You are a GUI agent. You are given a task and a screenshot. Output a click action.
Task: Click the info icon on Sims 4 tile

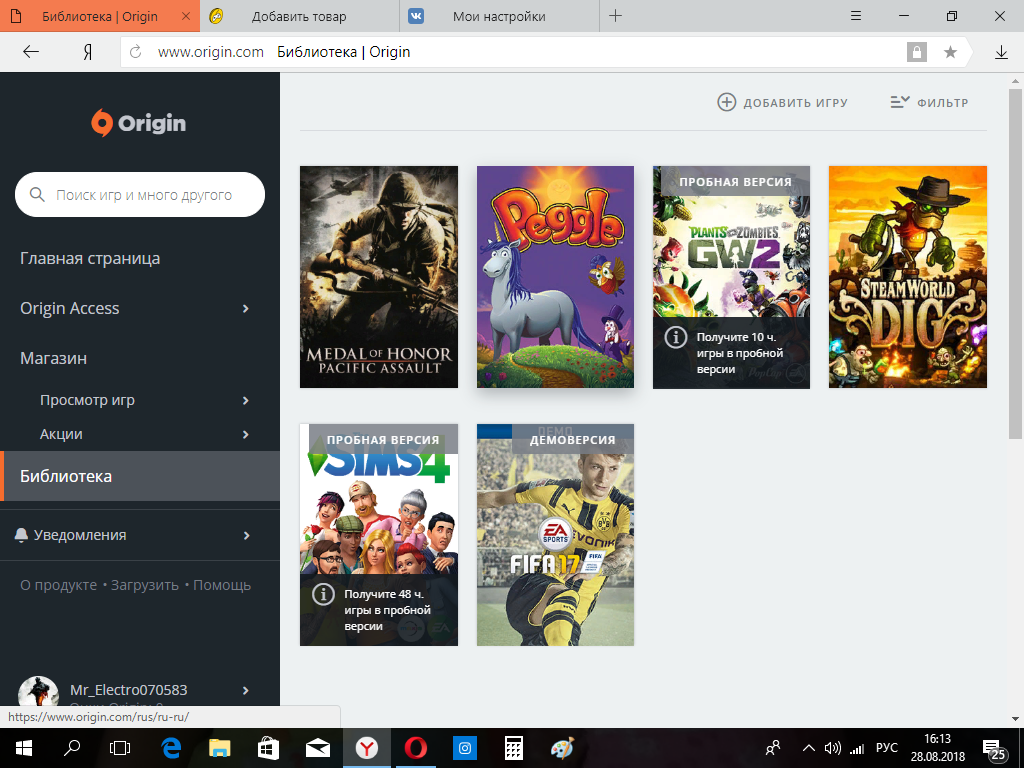323,594
